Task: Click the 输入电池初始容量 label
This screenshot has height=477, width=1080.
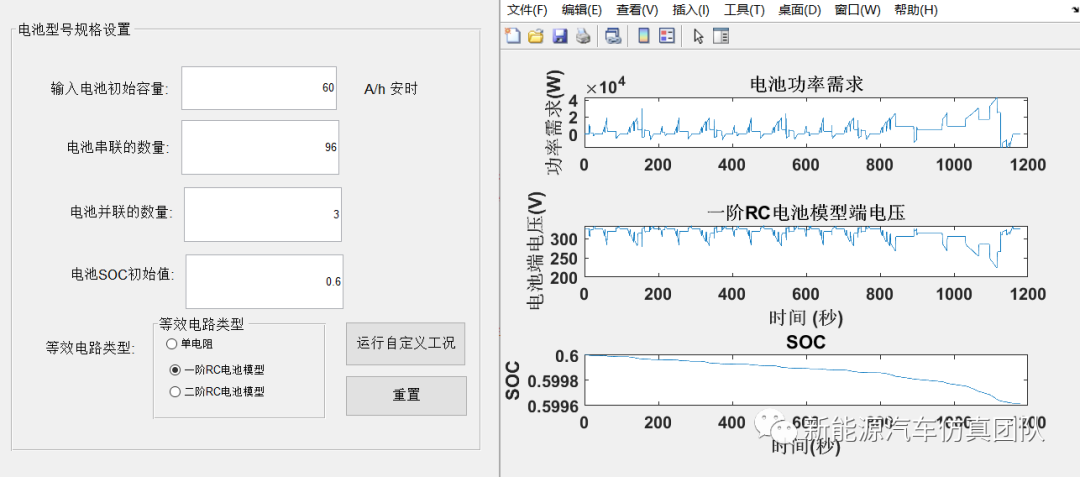Action: point(110,89)
